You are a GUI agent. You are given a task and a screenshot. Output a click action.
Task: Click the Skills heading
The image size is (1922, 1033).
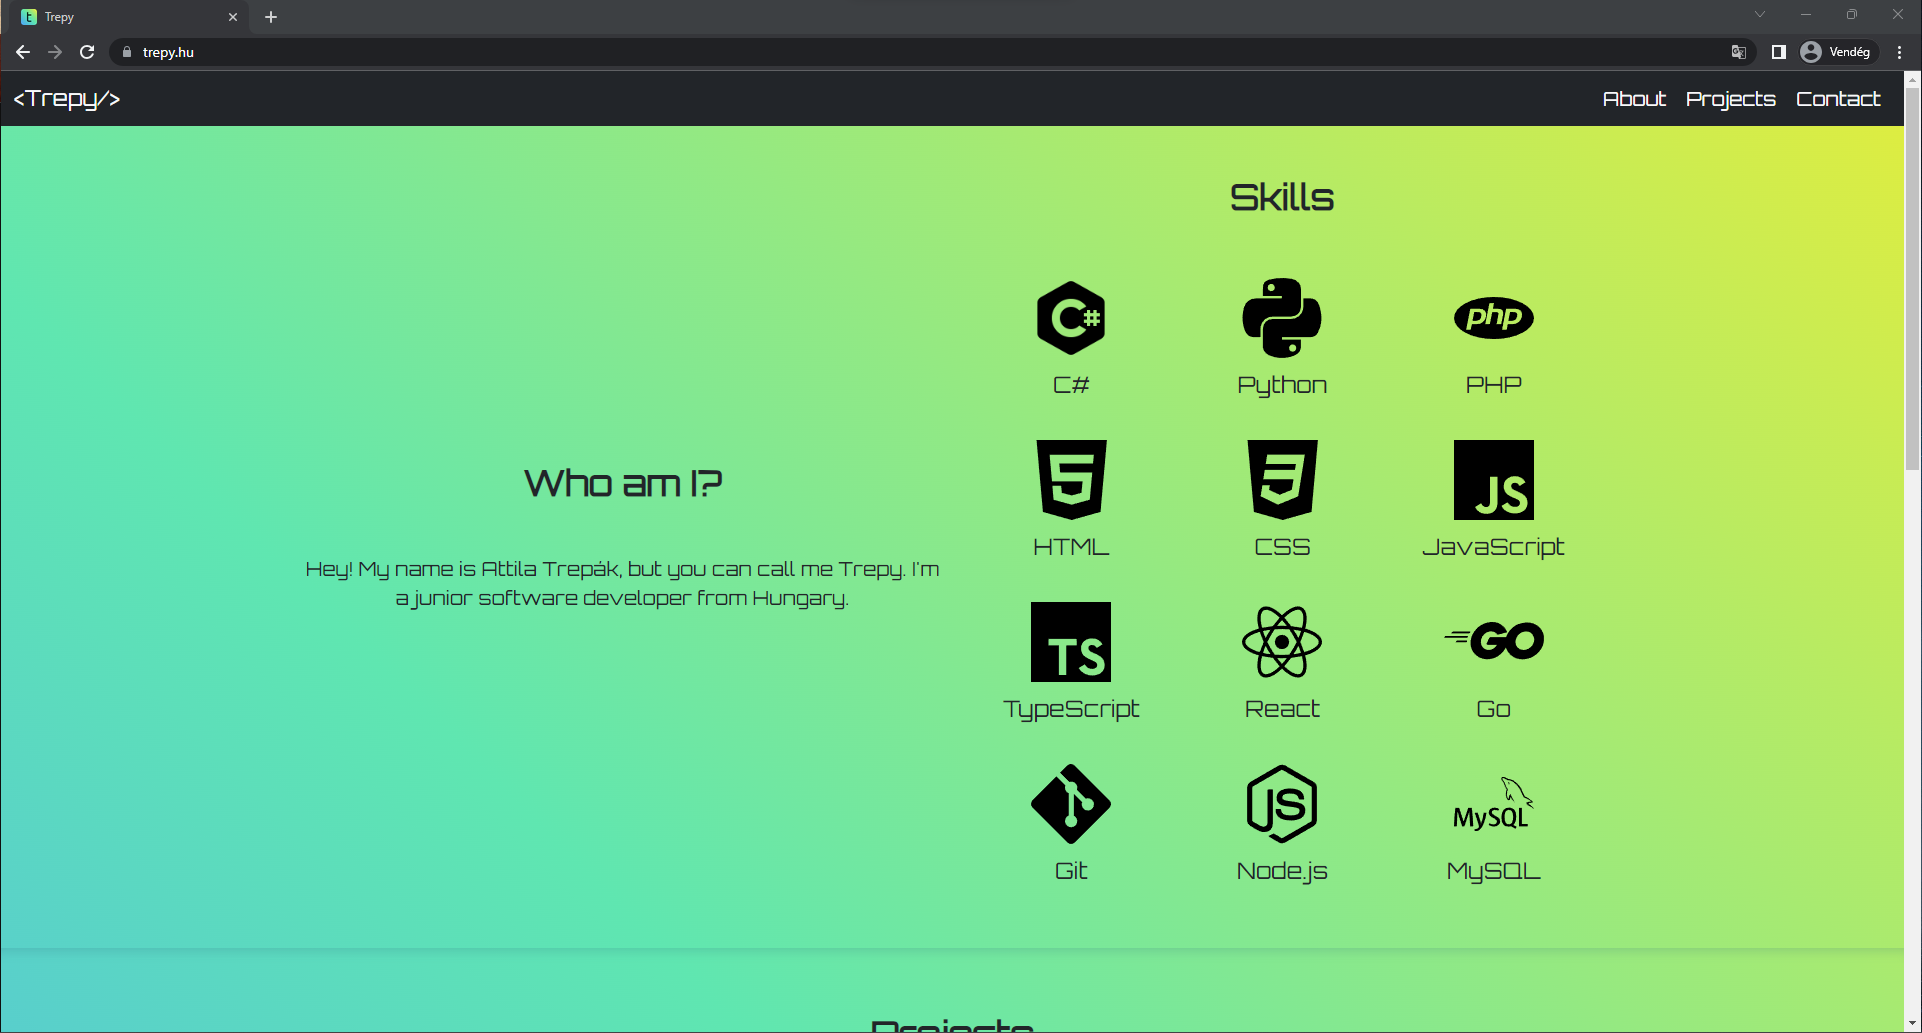tap(1282, 197)
